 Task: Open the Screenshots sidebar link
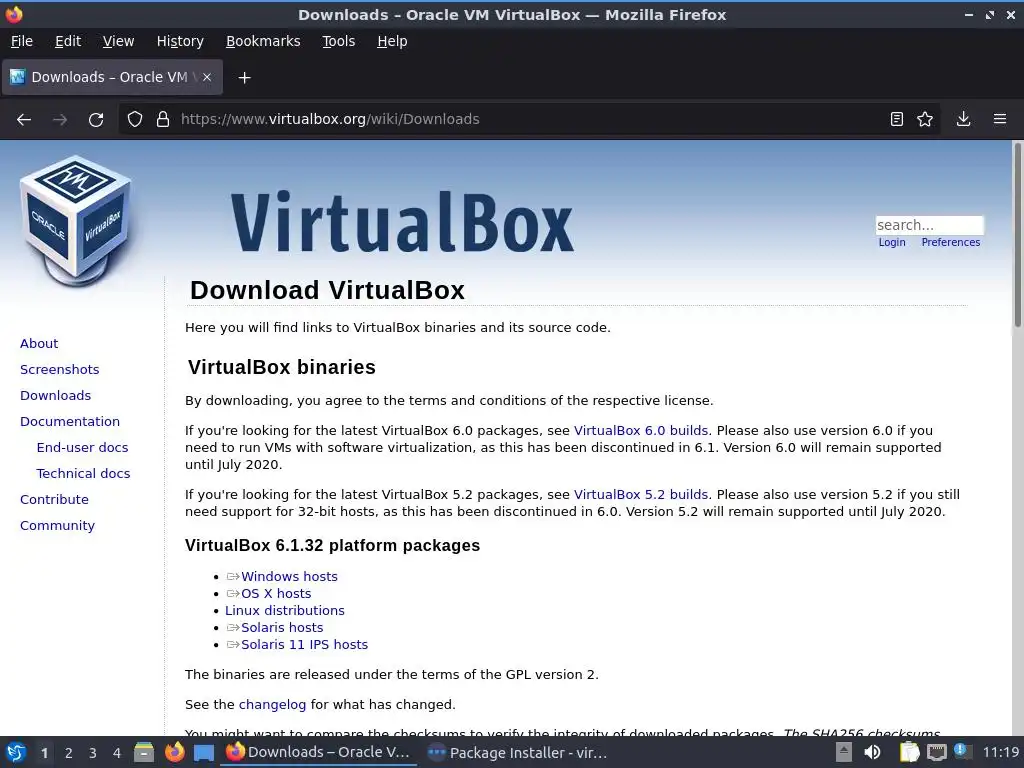[x=59, y=370]
